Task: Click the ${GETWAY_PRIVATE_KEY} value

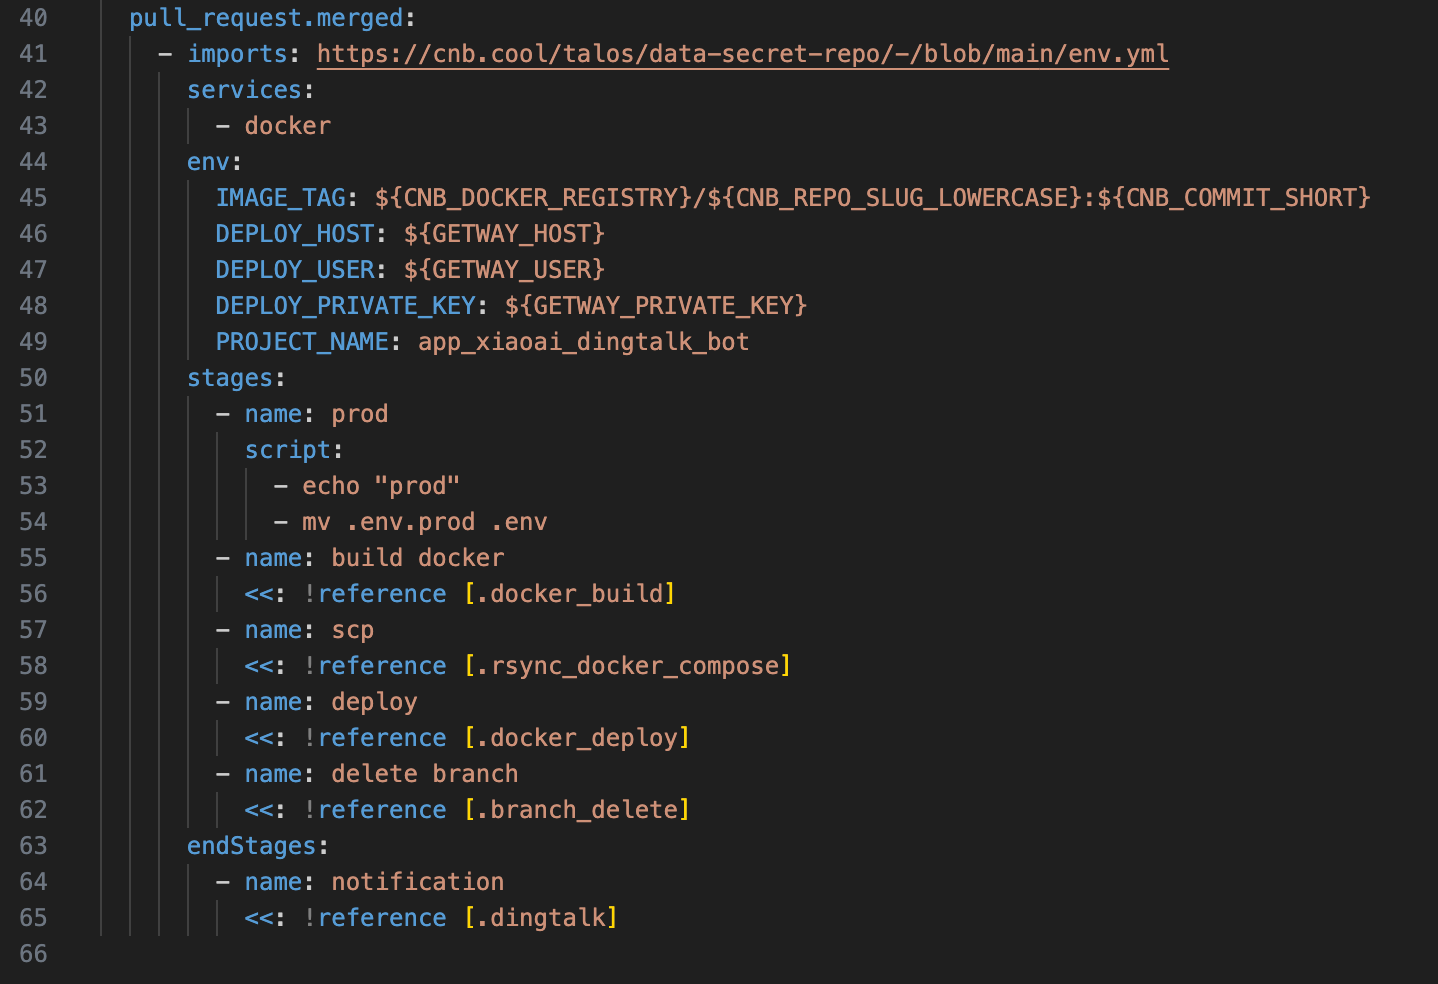Action: [x=655, y=306]
